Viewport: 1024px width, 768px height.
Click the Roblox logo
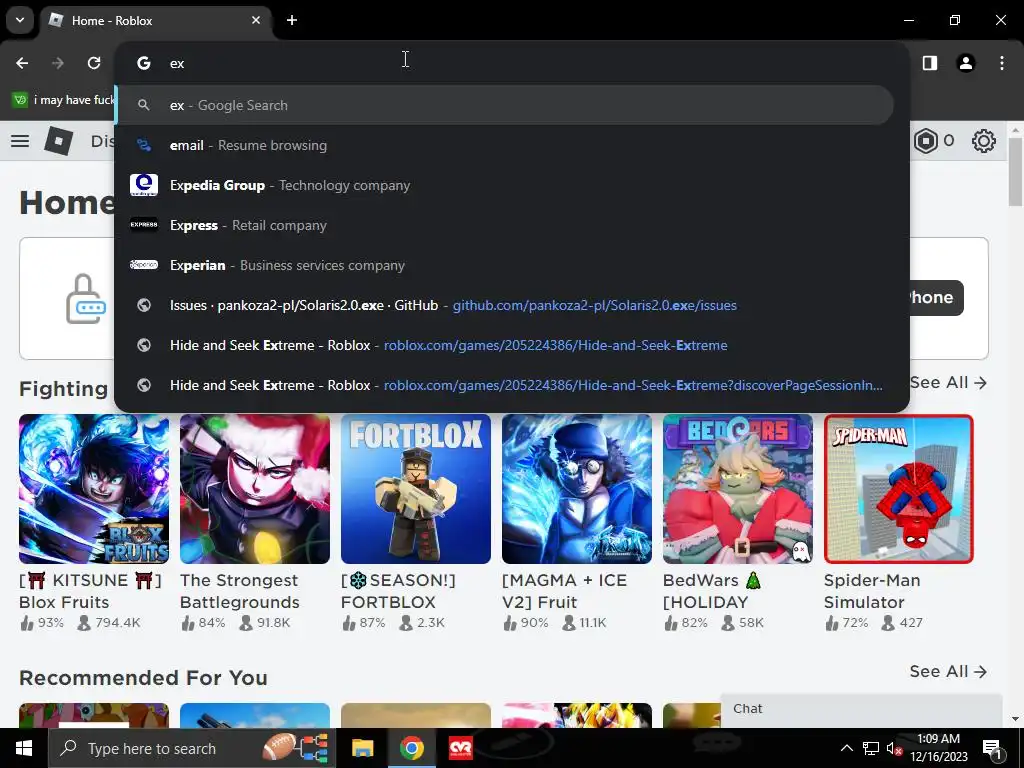pyautogui.click(x=59, y=141)
